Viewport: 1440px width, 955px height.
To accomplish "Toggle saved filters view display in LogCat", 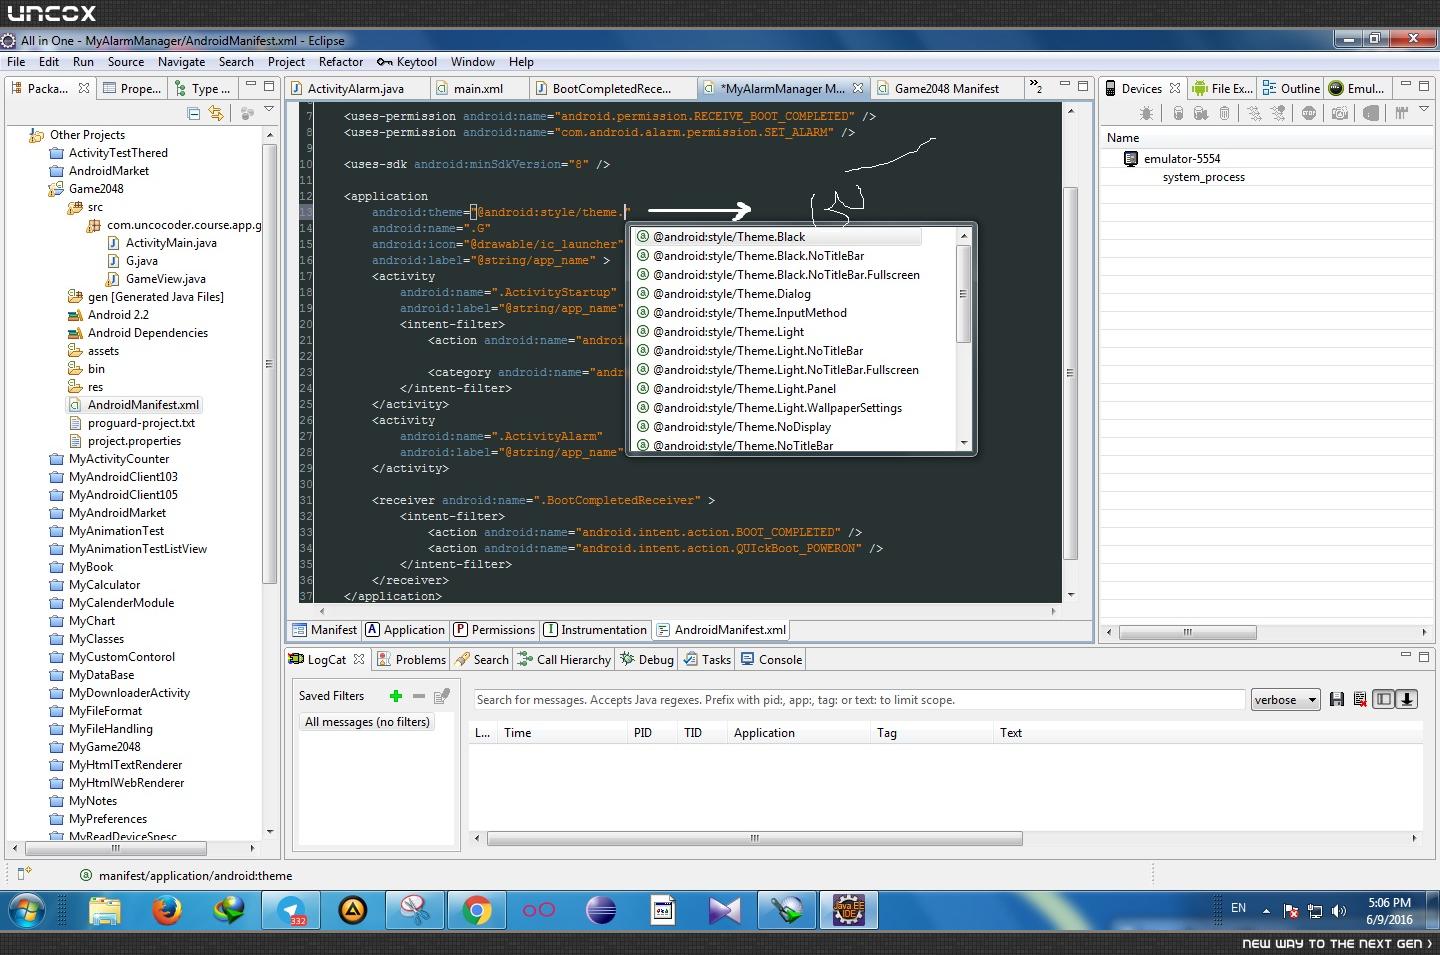I will [1384, 700].
